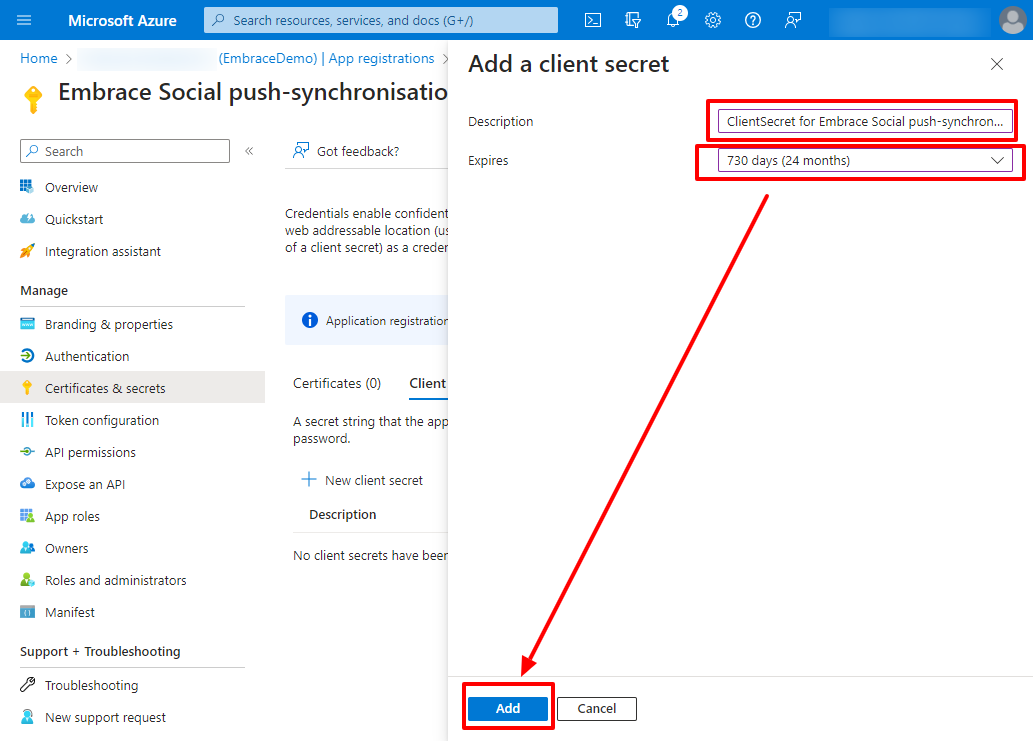Screen dimensions: 1033x741
Task: Click the Home breadcrumb link
Action: (x=39, y=59)
